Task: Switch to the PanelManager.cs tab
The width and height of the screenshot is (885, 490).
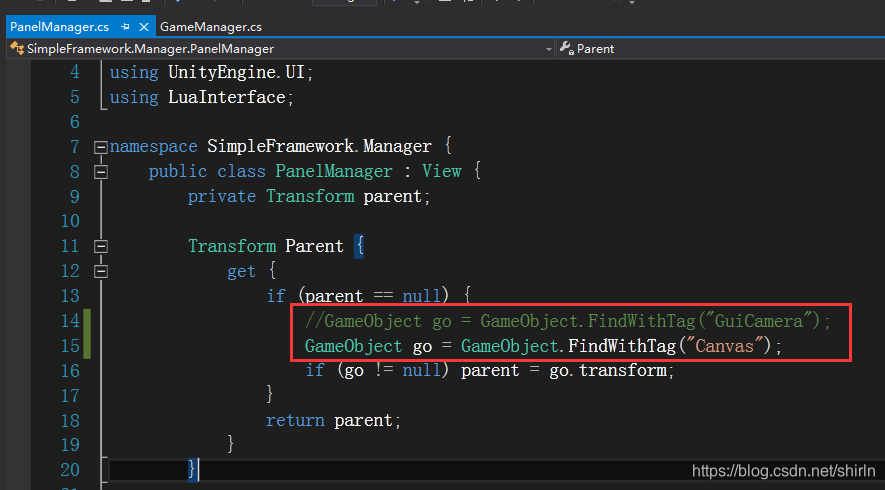Action: click(59, 27)
